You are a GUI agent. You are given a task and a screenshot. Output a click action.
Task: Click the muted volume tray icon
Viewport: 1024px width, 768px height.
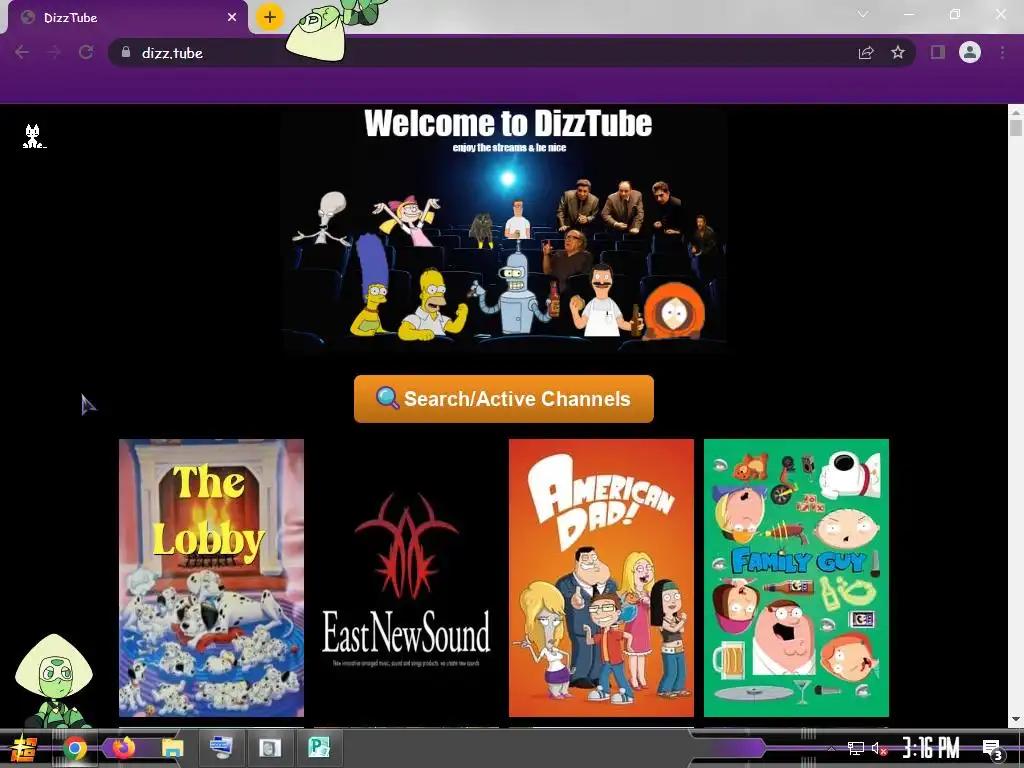click(879, 749)
